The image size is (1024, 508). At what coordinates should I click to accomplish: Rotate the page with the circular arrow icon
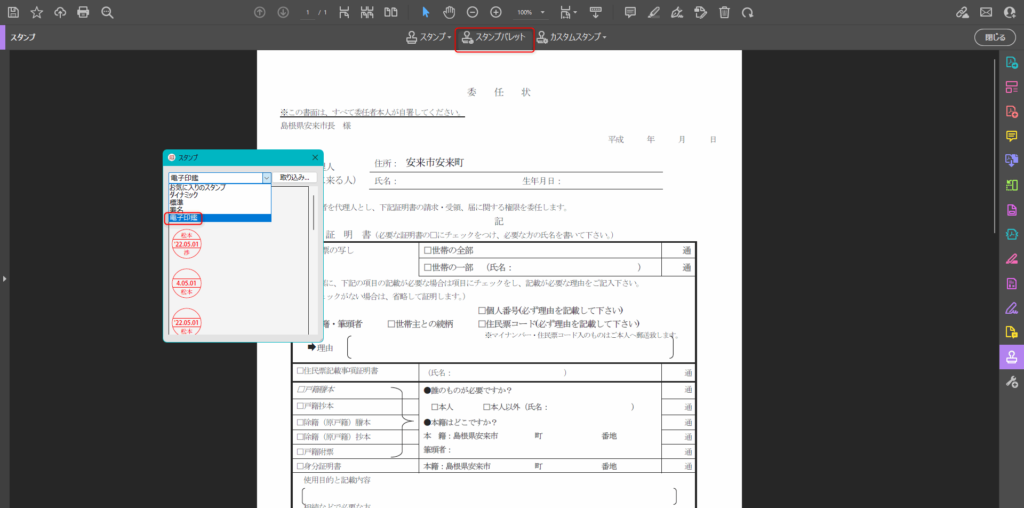748,12
